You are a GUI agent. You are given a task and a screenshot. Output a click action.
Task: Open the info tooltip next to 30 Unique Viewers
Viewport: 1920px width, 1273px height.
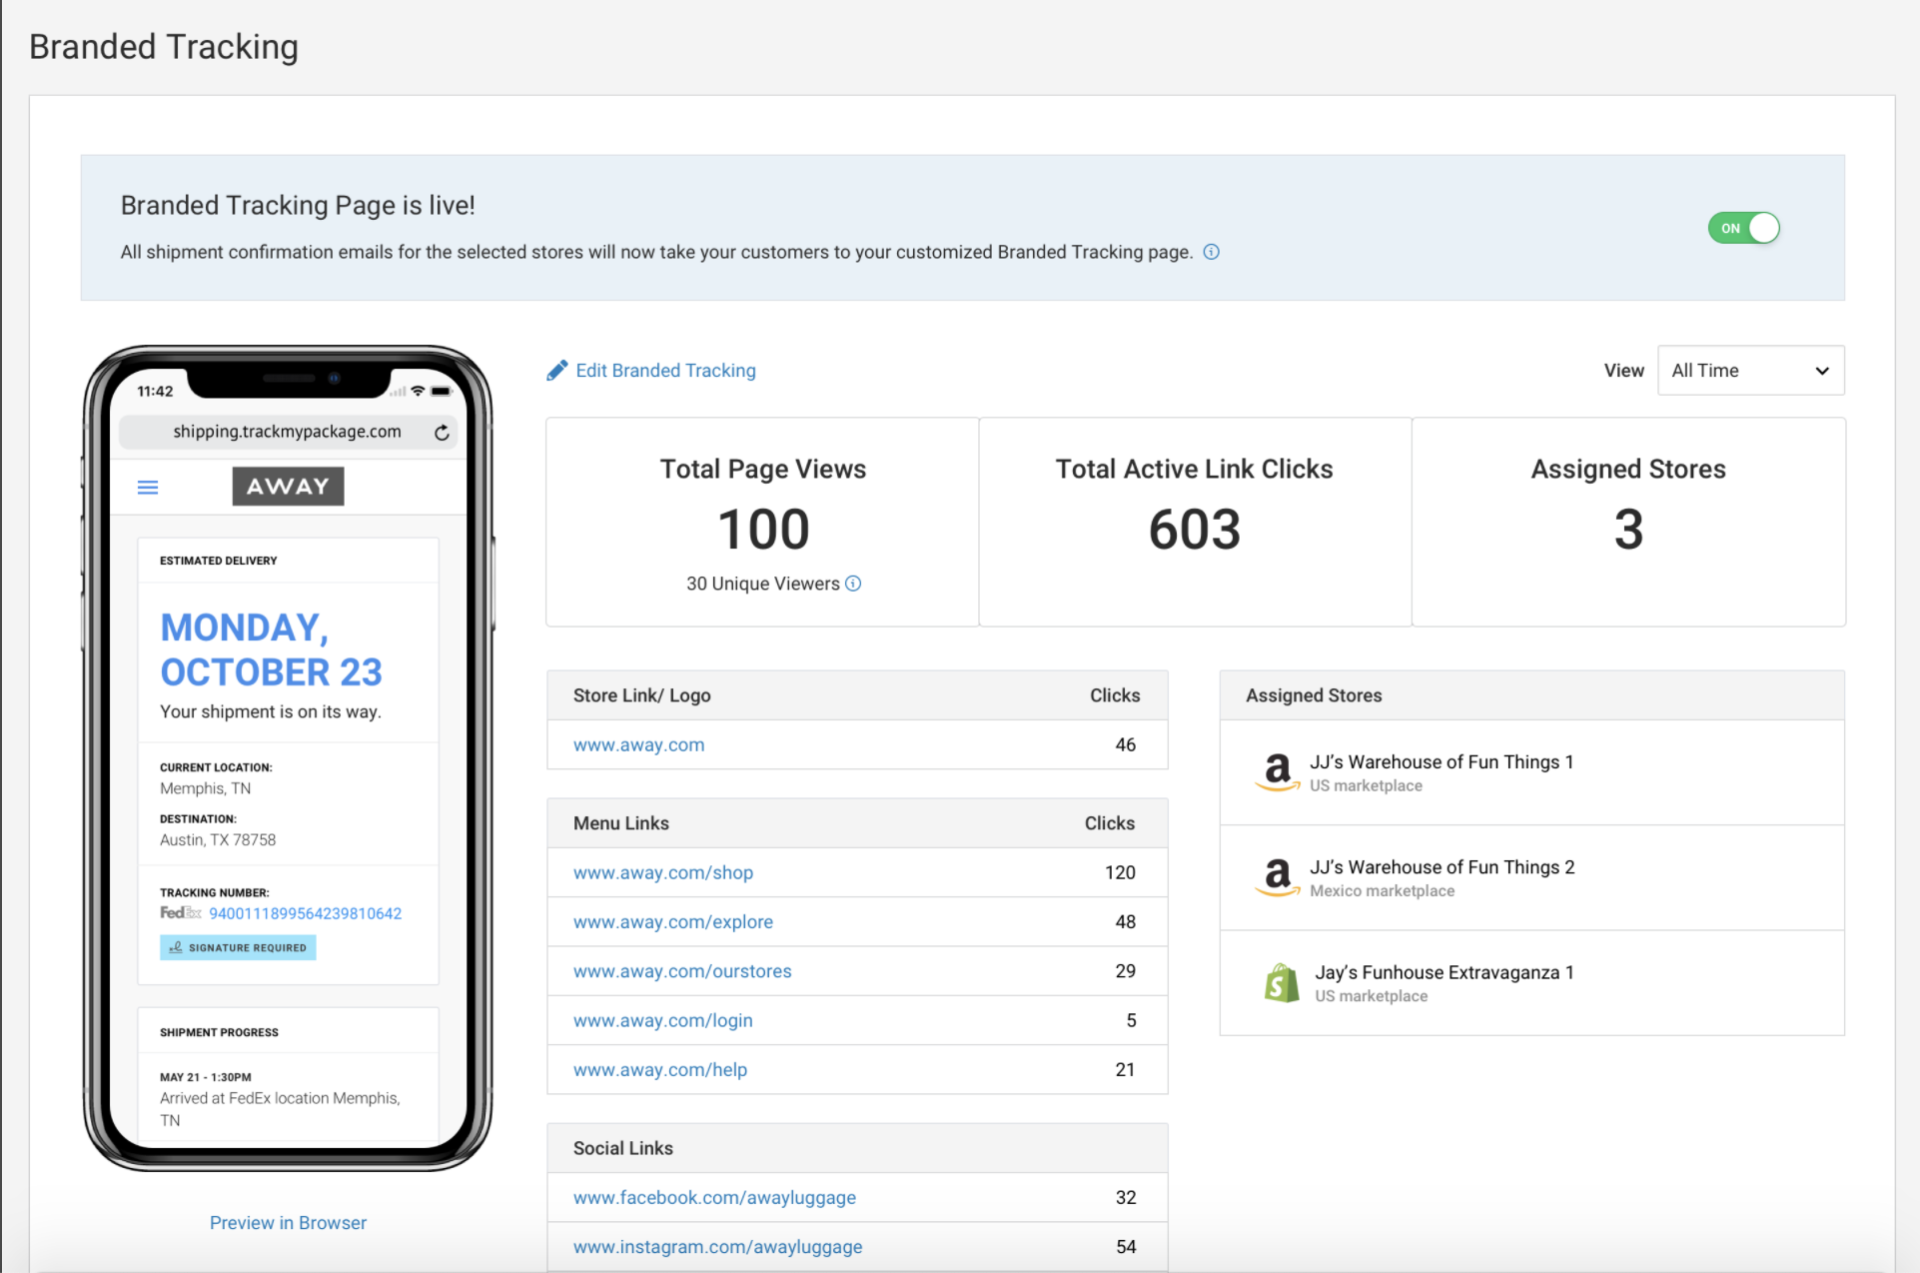pos(853,583)
